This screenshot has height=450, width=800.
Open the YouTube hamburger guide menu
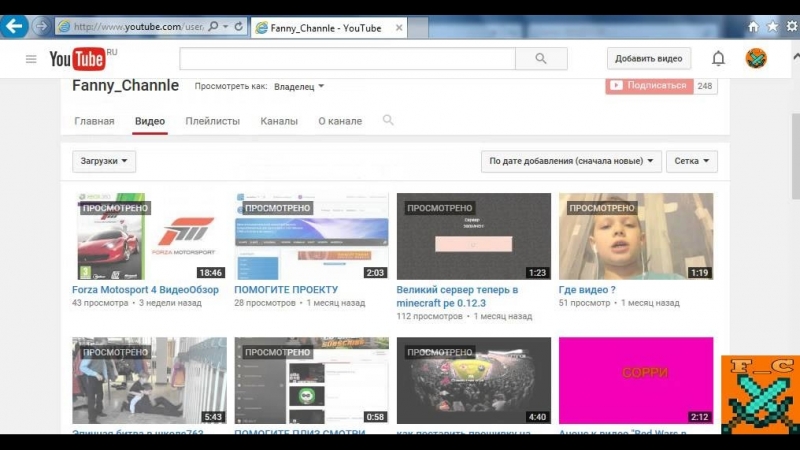coord(31,59)
